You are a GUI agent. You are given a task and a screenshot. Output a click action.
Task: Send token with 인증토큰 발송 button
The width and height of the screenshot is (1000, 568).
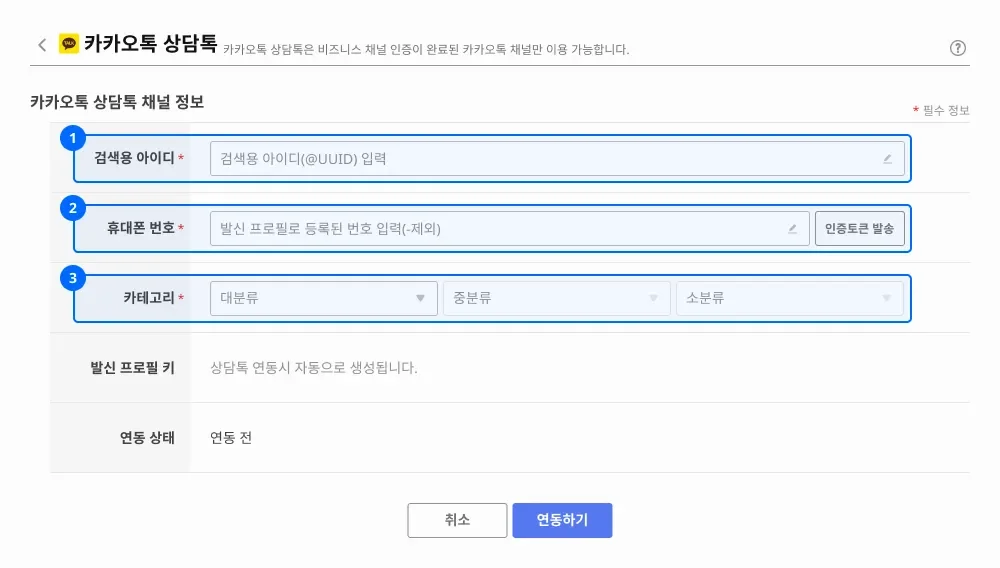(x=859, y=228)
